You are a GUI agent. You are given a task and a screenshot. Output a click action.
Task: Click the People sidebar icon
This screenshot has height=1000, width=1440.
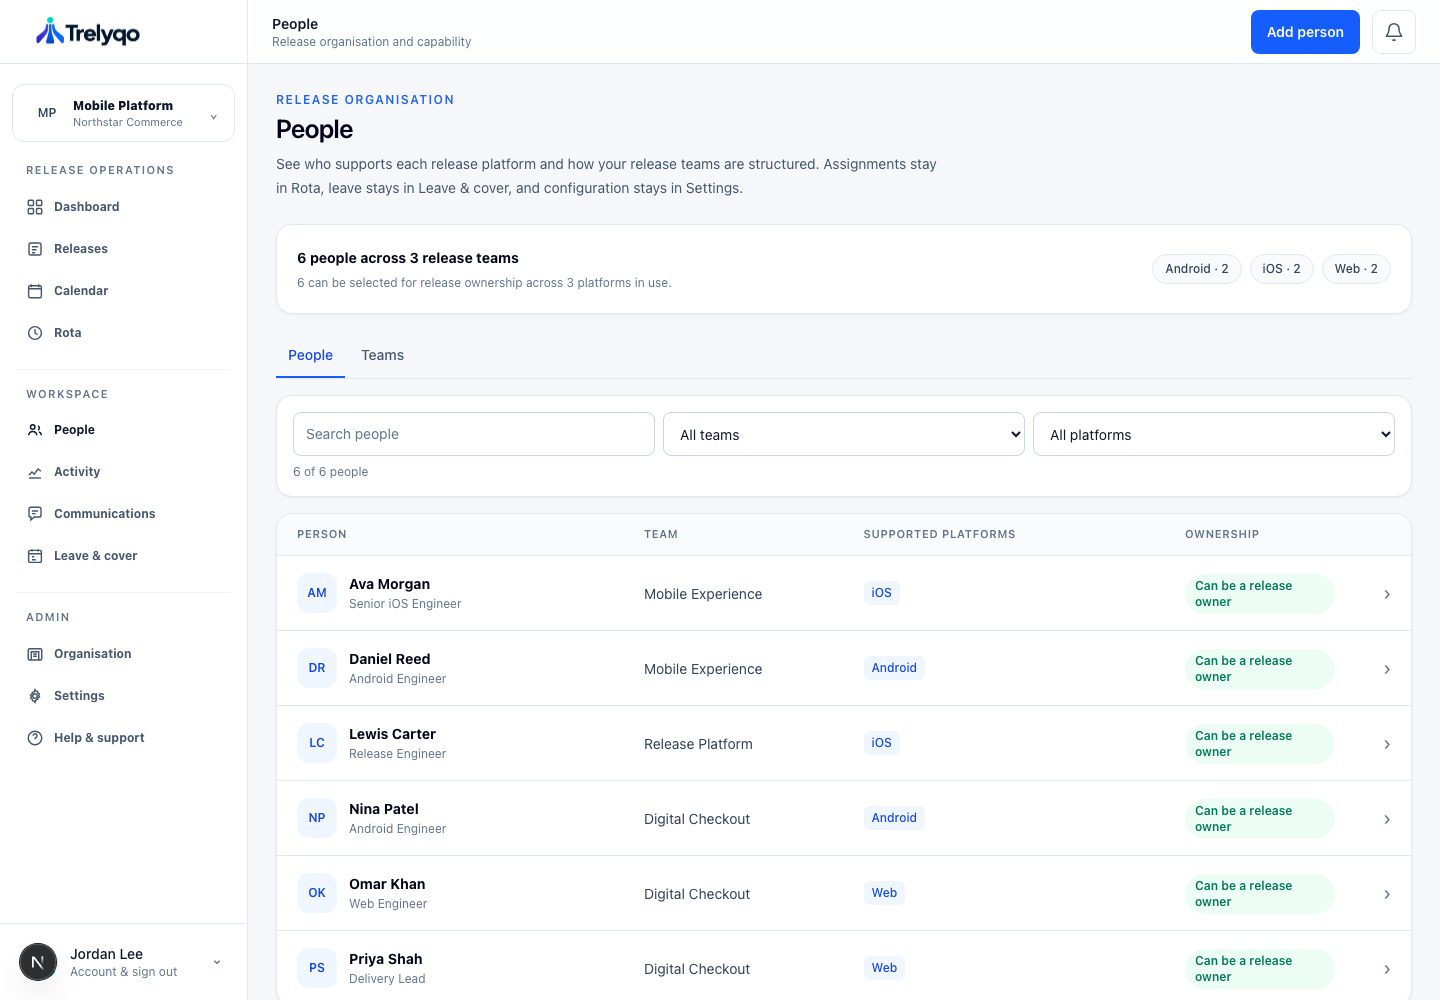click(x=35, y=430)
